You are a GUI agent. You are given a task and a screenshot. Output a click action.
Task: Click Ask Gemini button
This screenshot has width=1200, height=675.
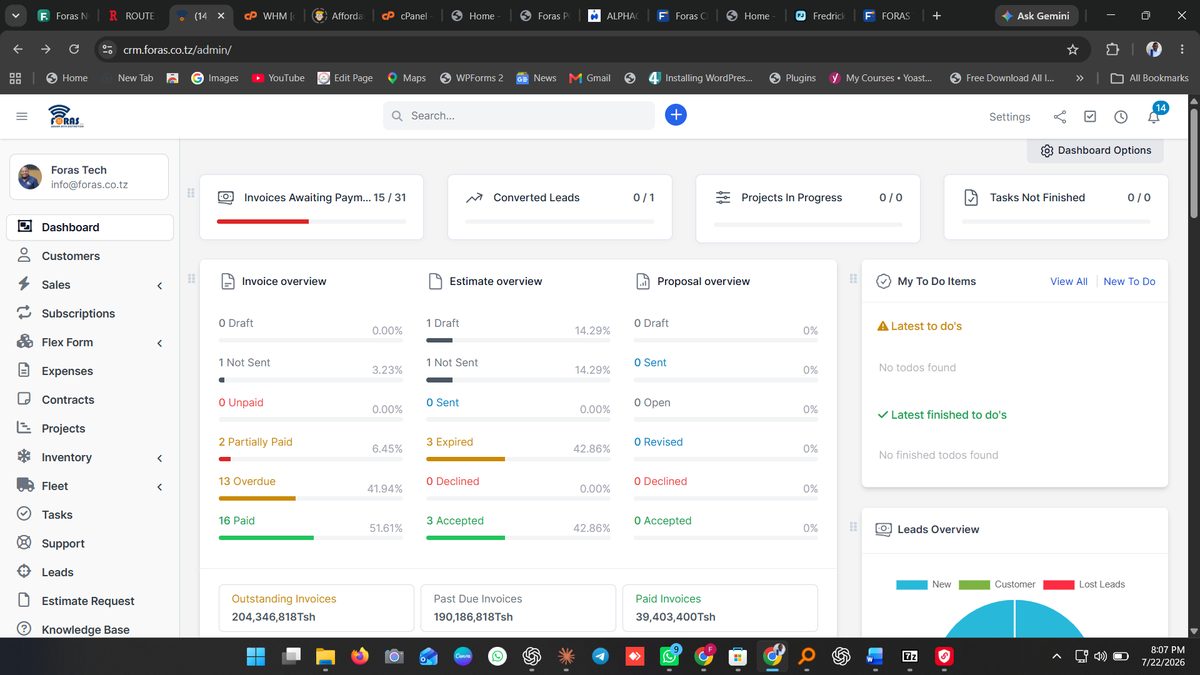[x=1035, y=16]
